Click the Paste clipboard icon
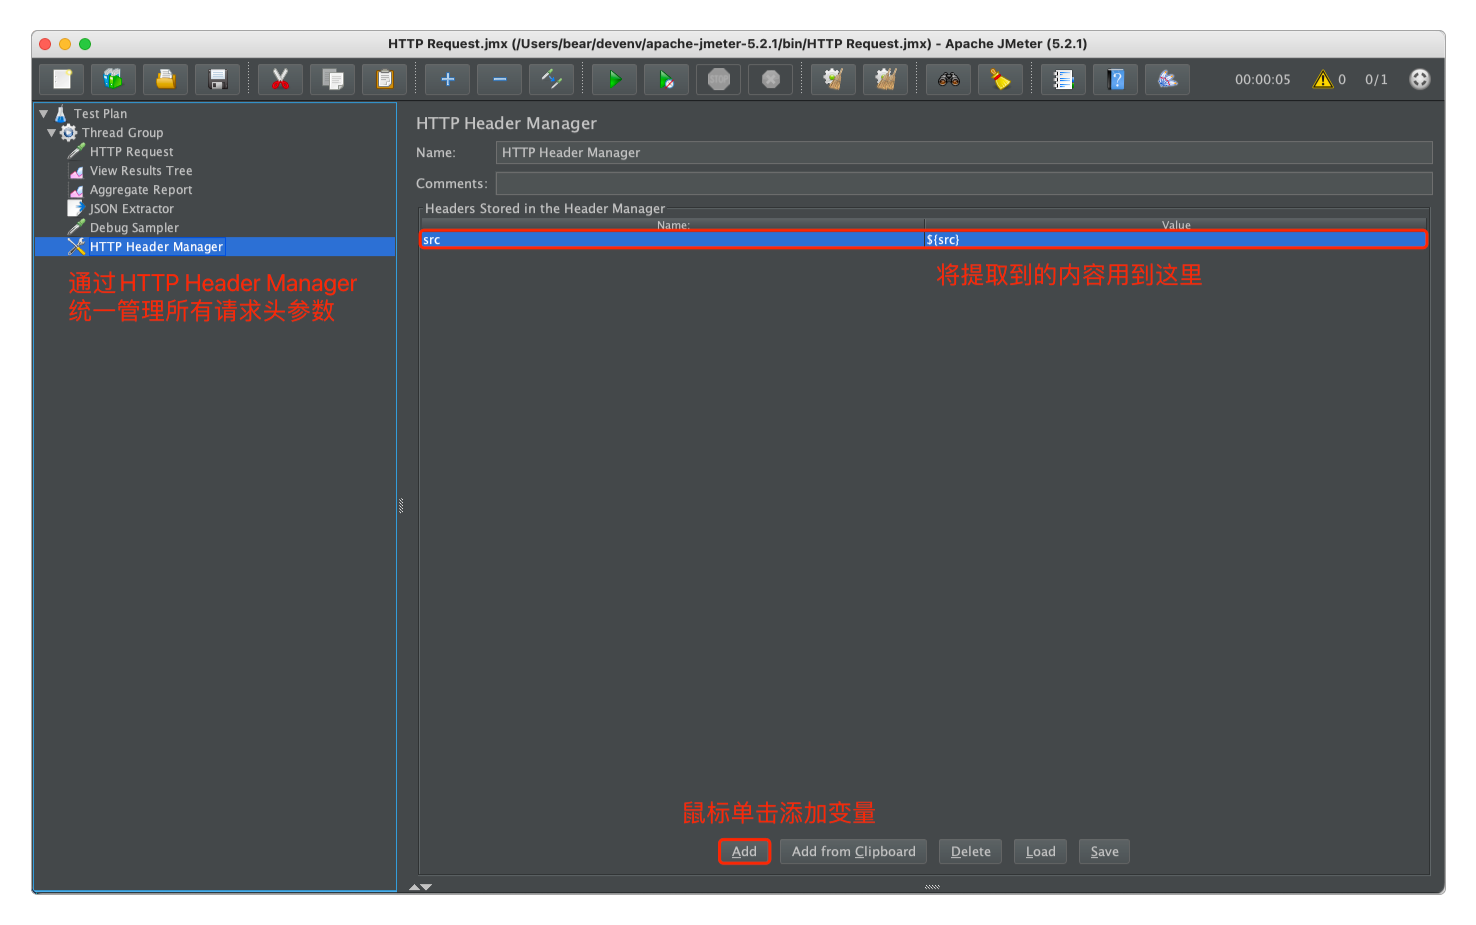1476x925 pixels. [385, 79]
